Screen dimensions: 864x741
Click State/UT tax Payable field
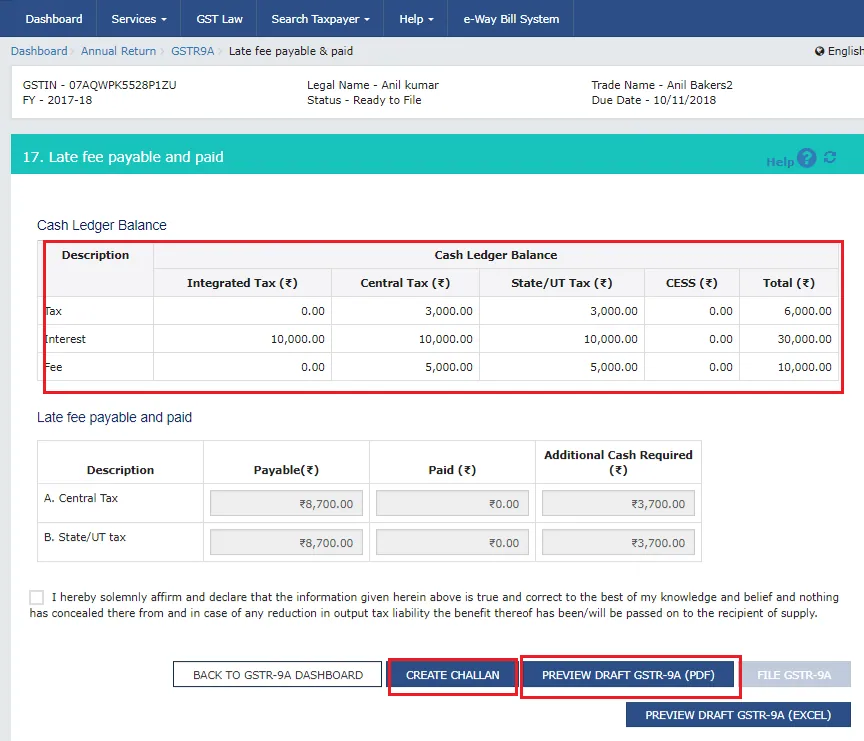[286, 543]
